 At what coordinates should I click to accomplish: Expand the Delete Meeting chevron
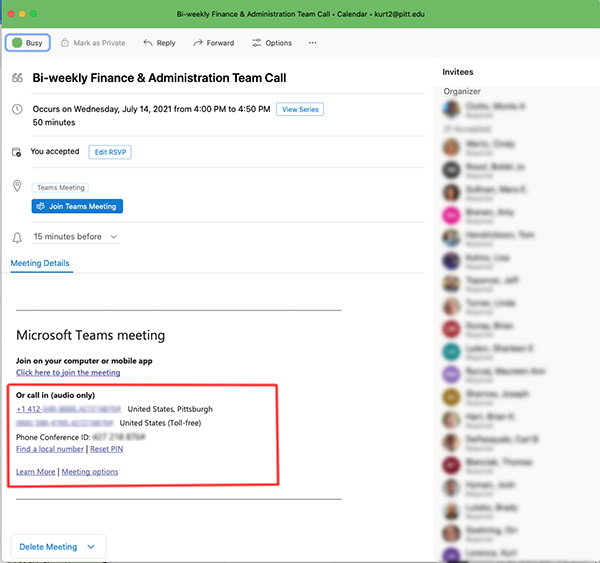(91, 547)
